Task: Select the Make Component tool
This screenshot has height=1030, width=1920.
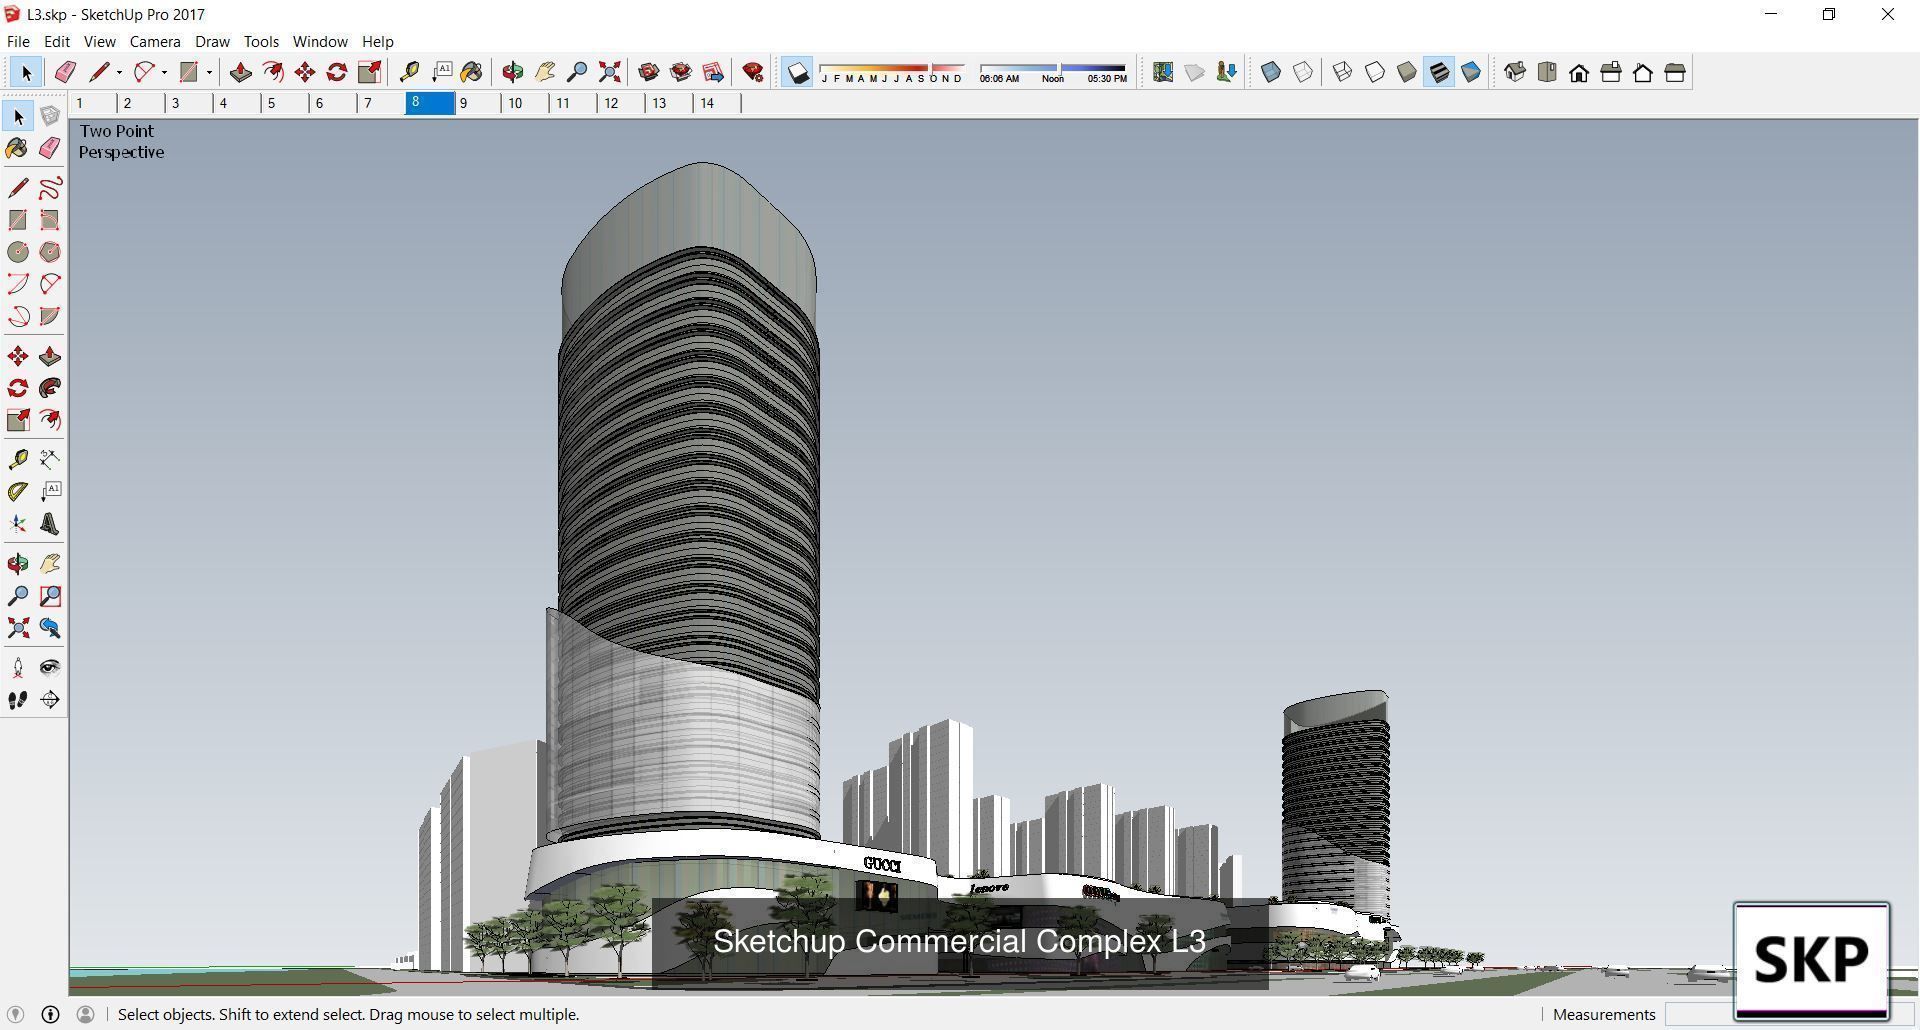Action: 50,117
